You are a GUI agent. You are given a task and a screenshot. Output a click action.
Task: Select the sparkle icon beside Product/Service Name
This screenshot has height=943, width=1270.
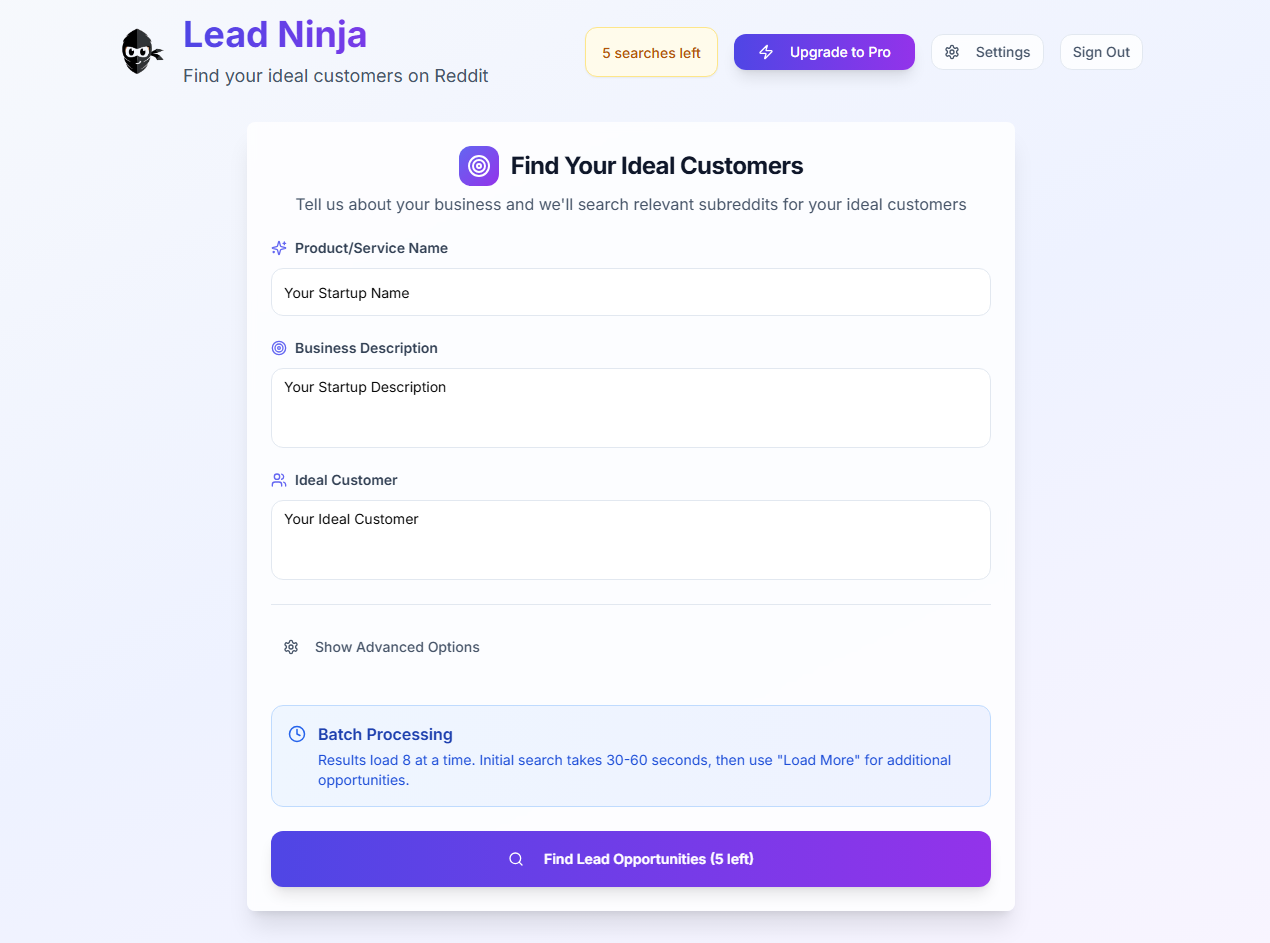tap(278, 247)
